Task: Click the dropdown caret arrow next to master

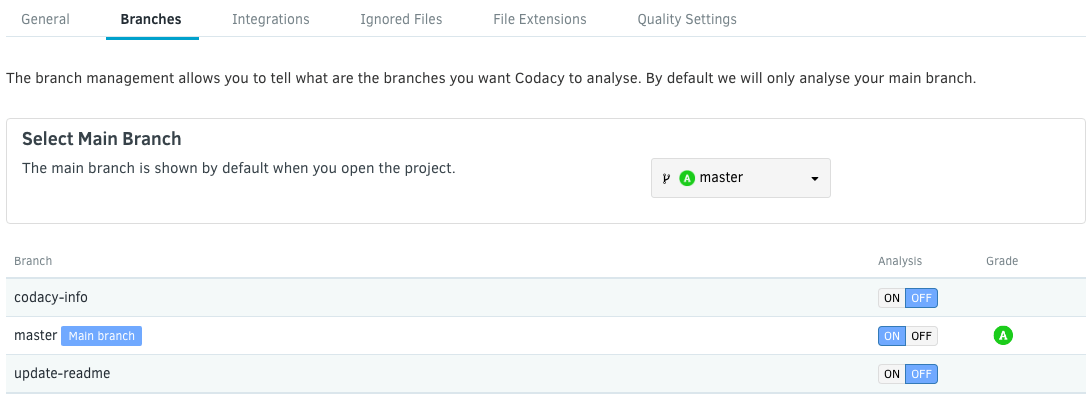Action: tap(815, 179)
